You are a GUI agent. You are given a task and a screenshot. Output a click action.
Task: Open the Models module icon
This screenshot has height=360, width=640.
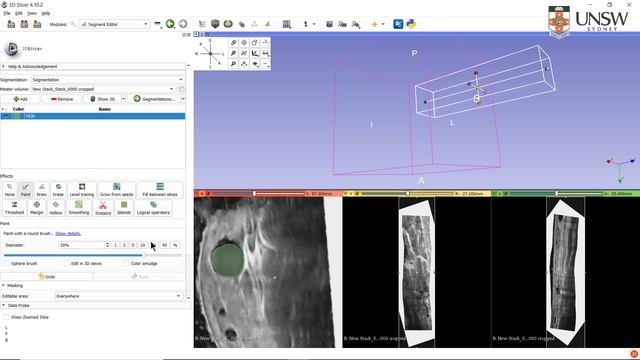pyautogui.click(x=228, y=24)
